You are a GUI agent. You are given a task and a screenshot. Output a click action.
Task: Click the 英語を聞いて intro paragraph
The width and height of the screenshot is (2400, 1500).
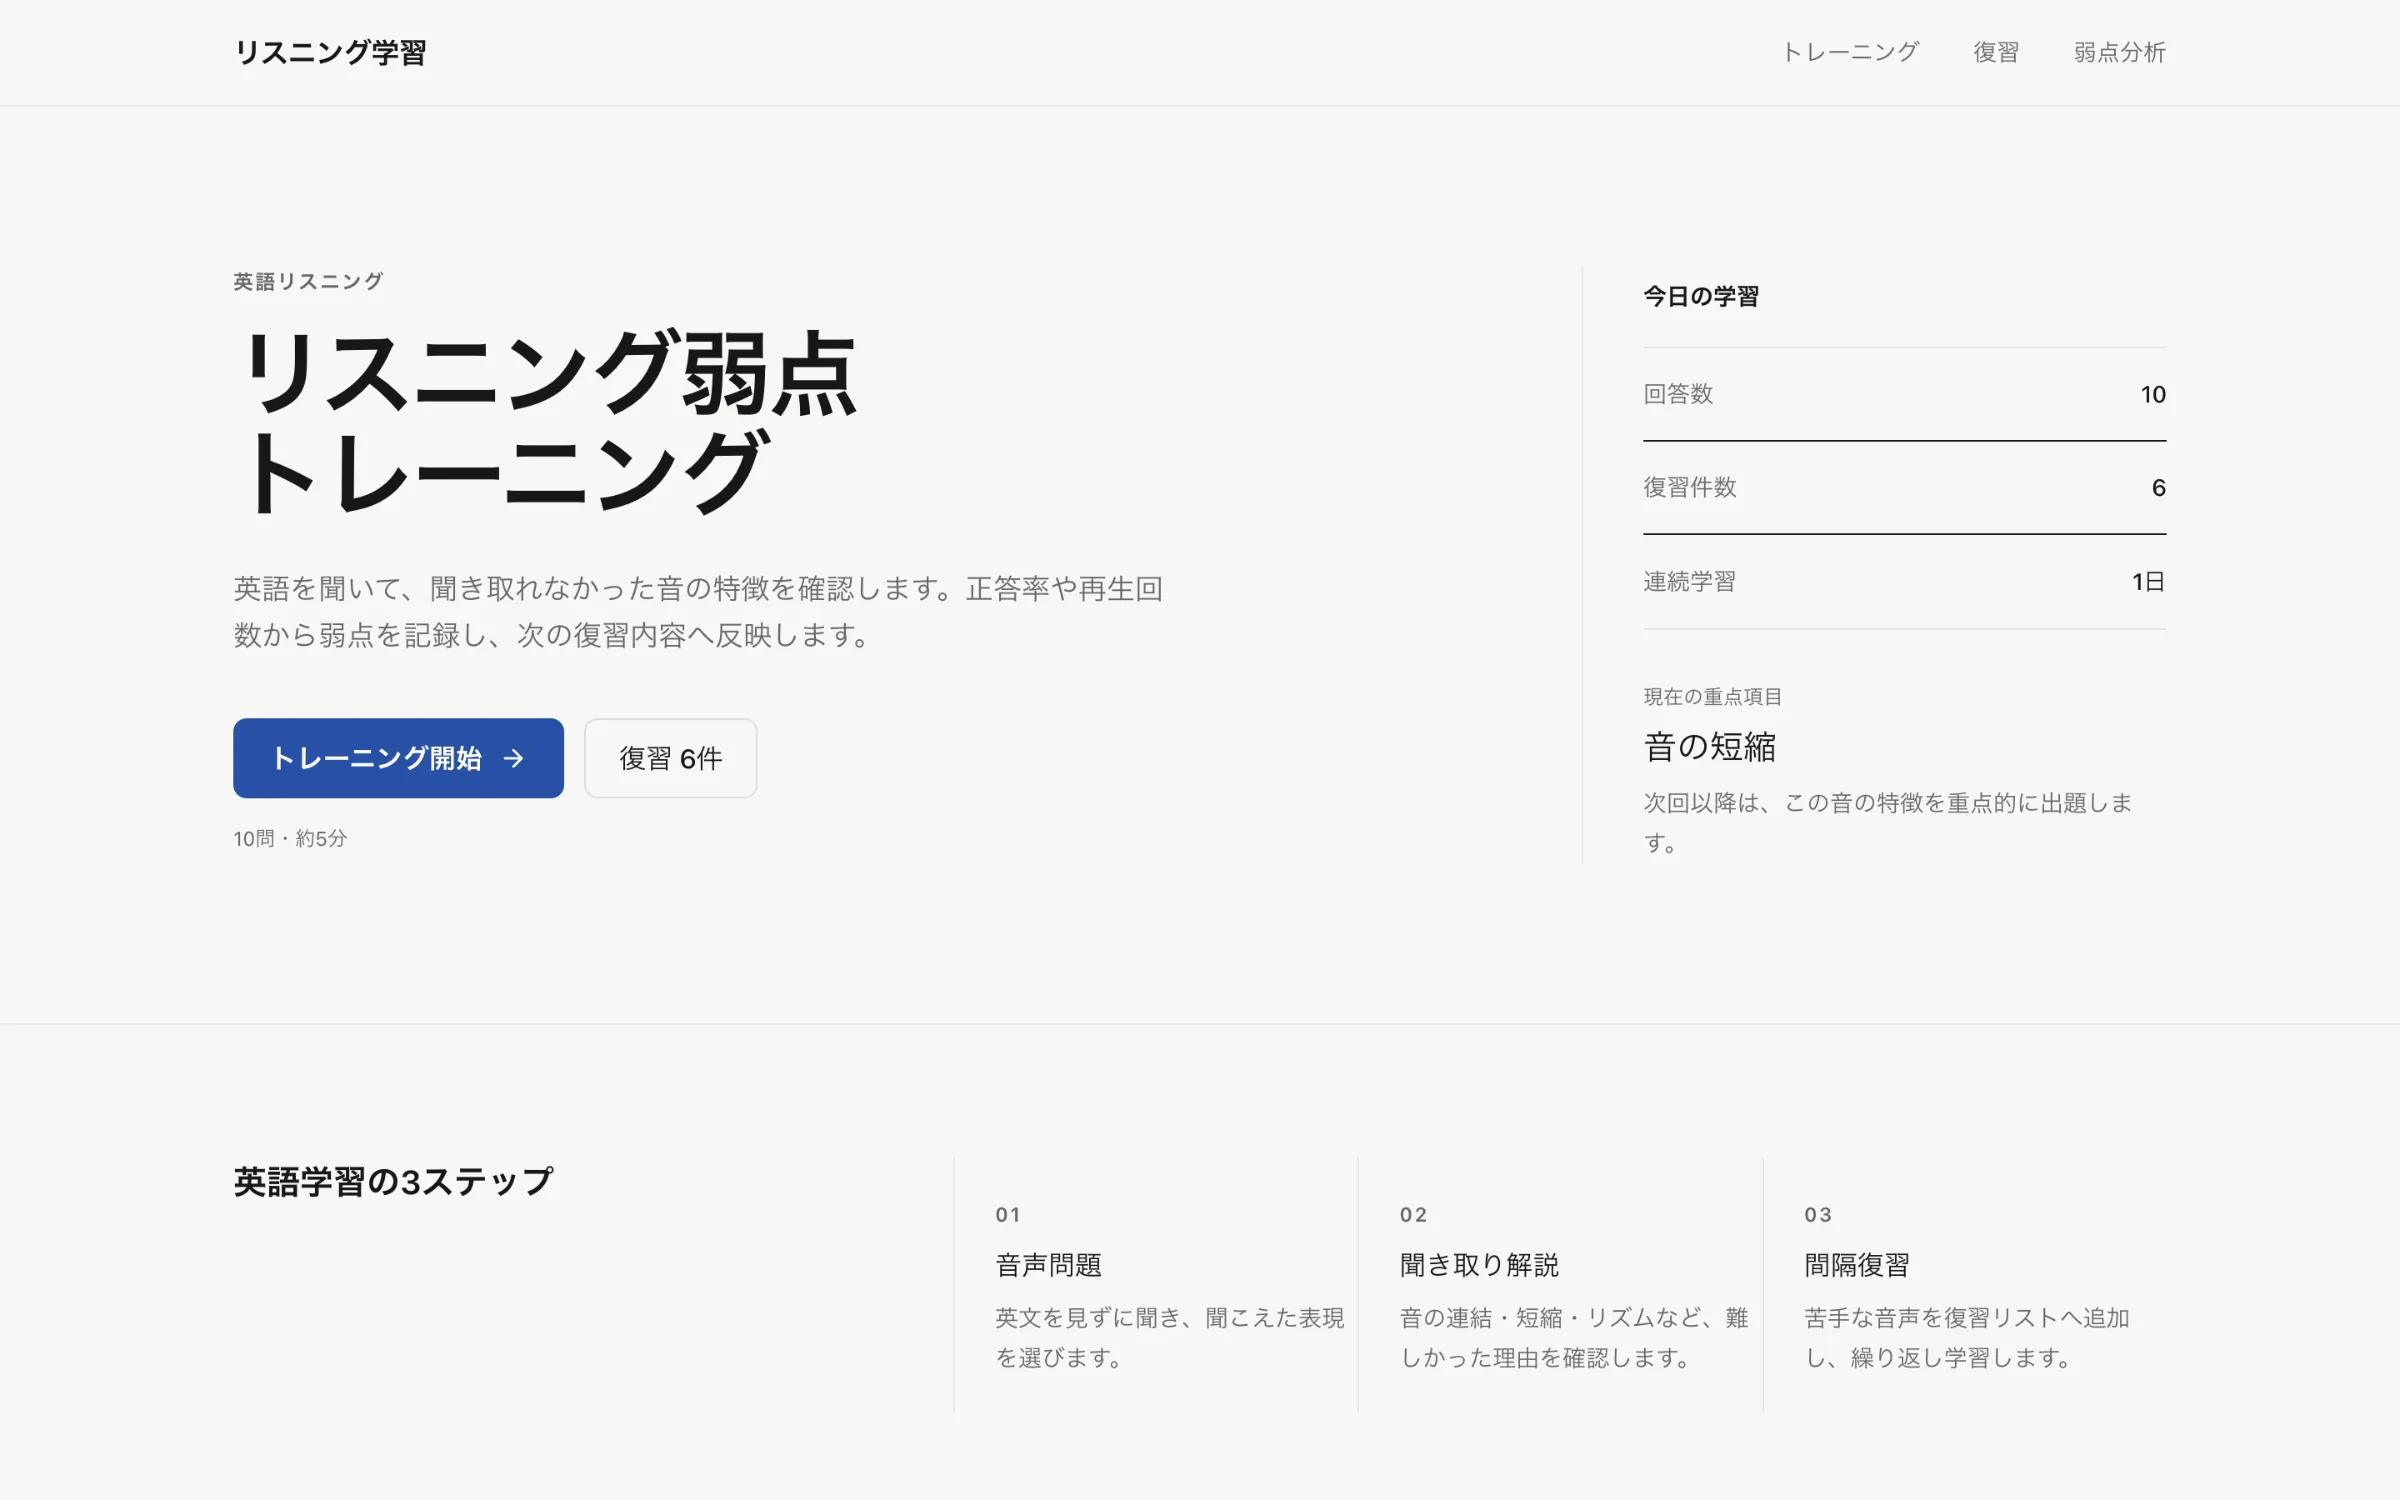pos(698,611)
